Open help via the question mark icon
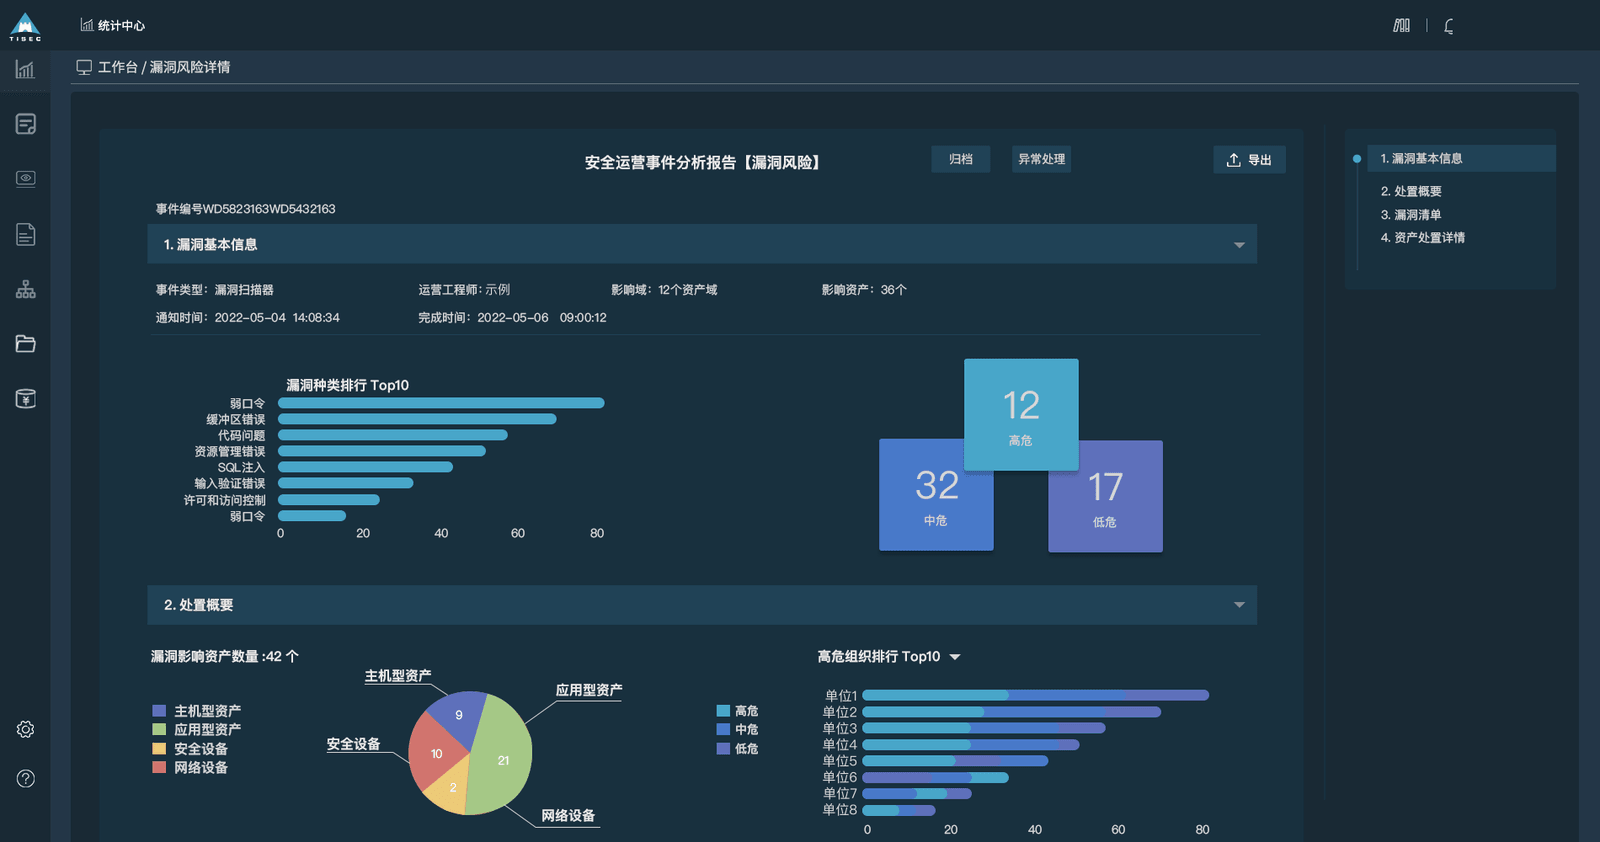The width and height of the screenshot is (1600, 842). 26,779
